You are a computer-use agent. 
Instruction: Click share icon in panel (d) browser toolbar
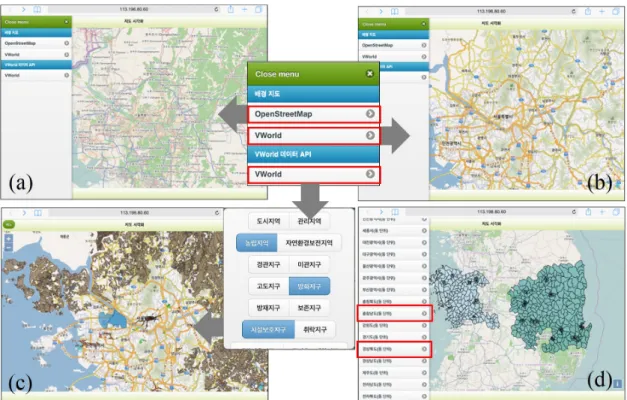pyautogui.click(x=588, y=212)
